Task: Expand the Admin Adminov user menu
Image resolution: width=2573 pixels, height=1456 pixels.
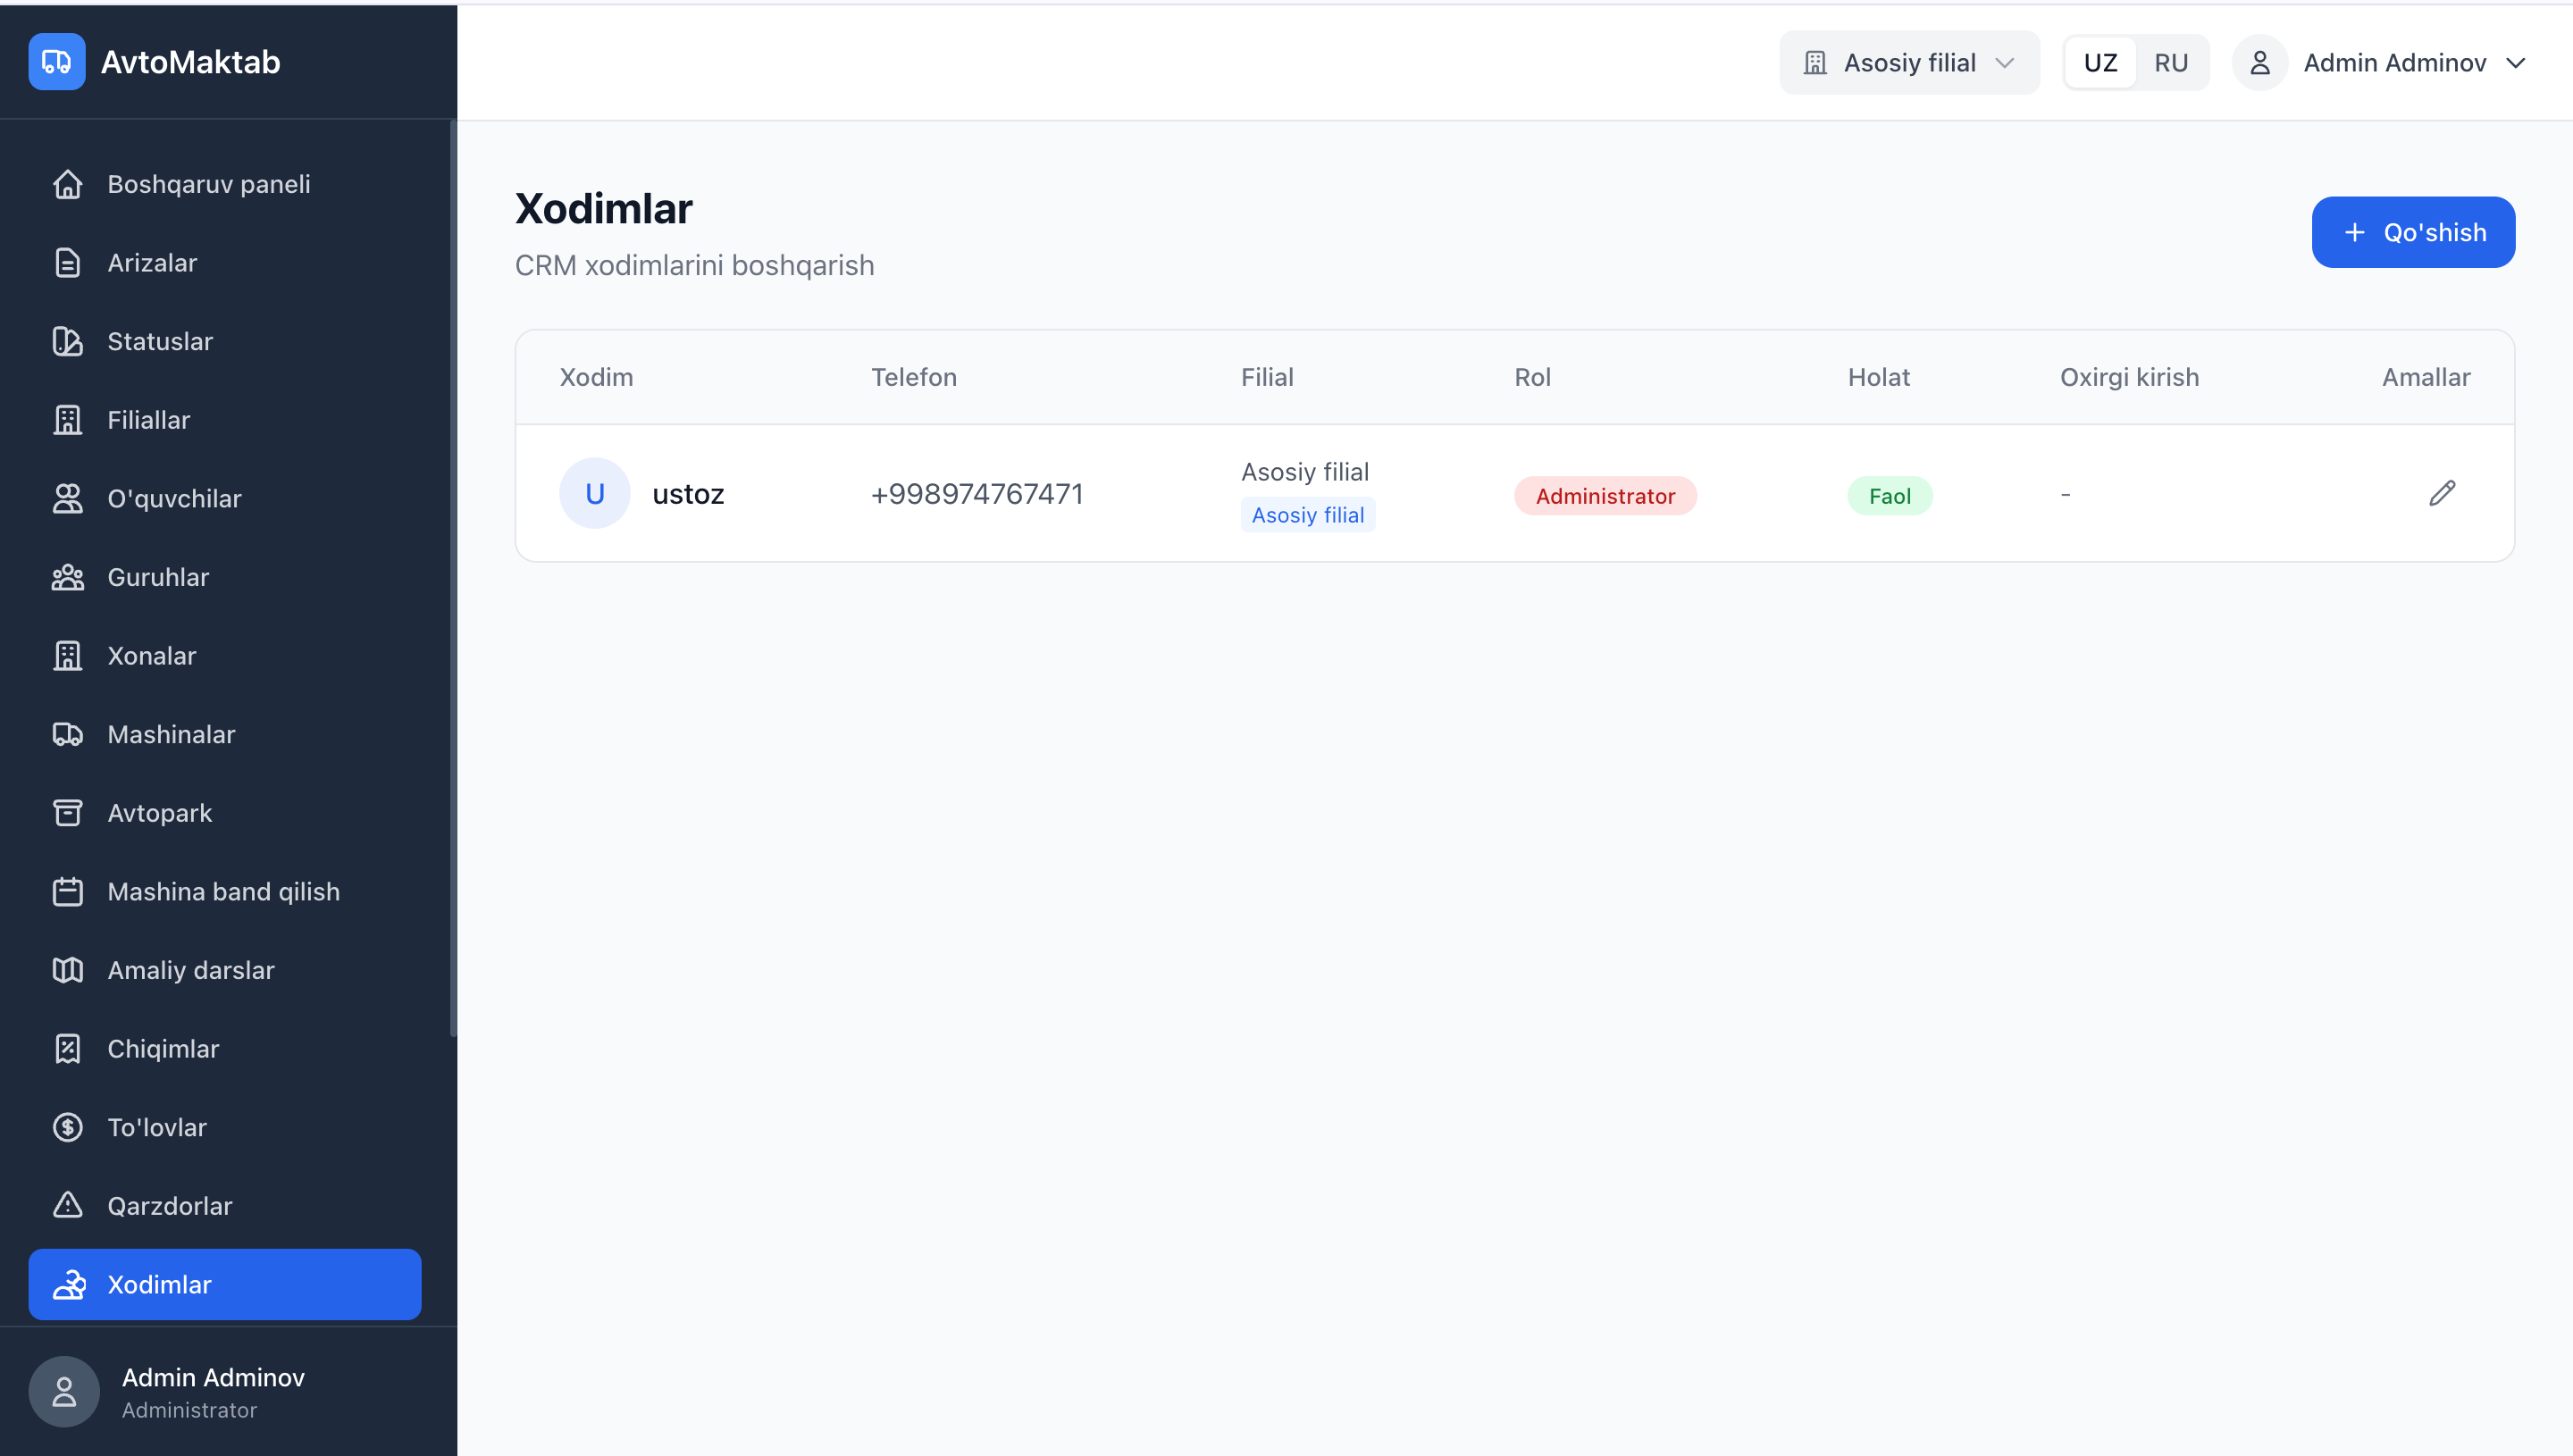Action: pos(2394,63)
